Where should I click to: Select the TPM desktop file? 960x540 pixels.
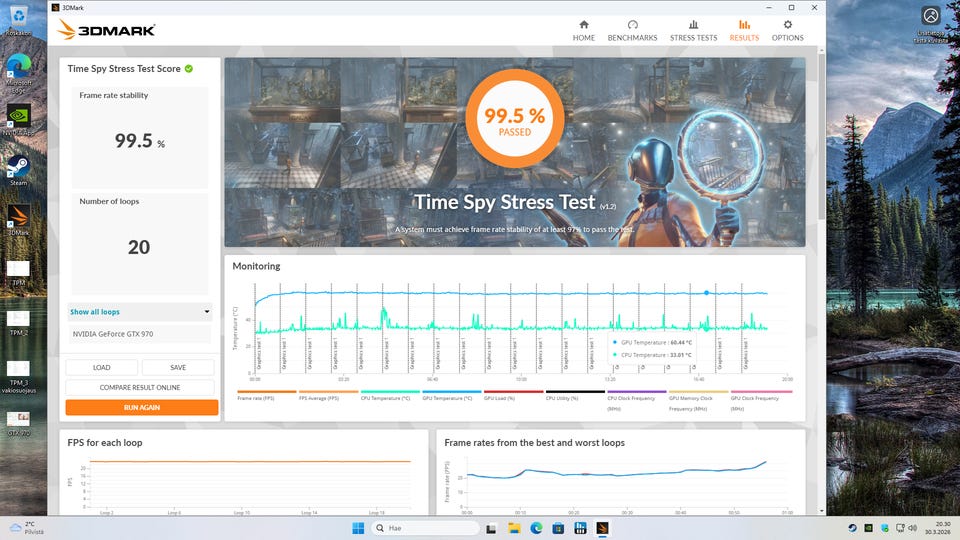tap(18, 273)
